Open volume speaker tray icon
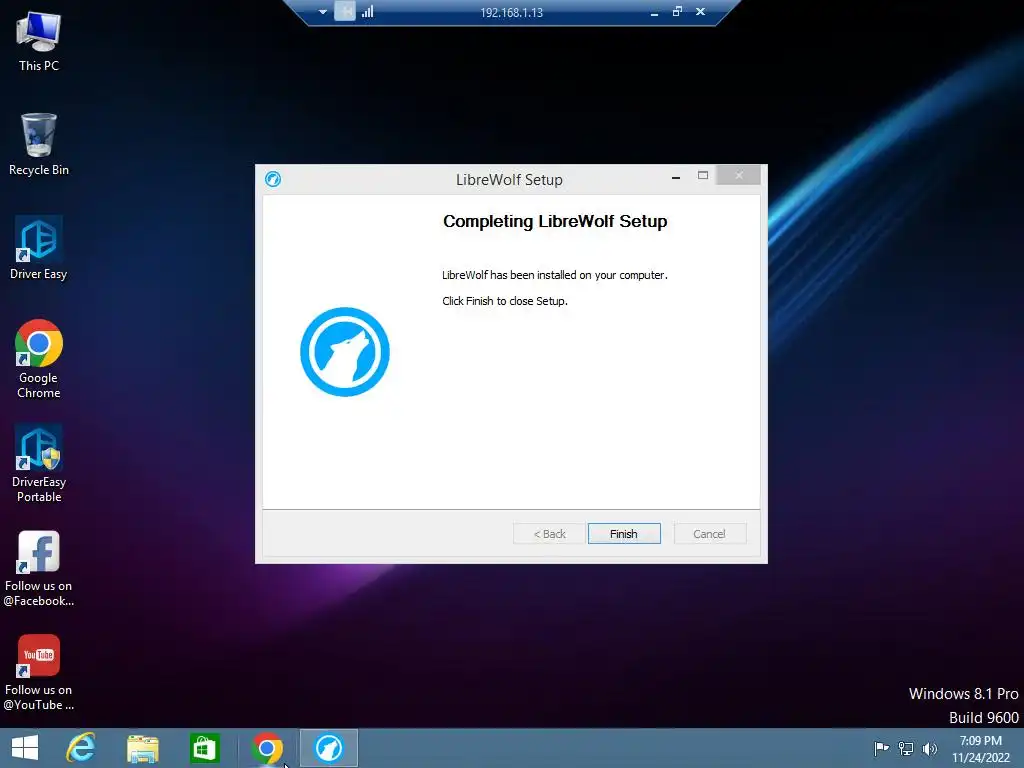This screenshot has height=768, width=1024. [930, 748]
